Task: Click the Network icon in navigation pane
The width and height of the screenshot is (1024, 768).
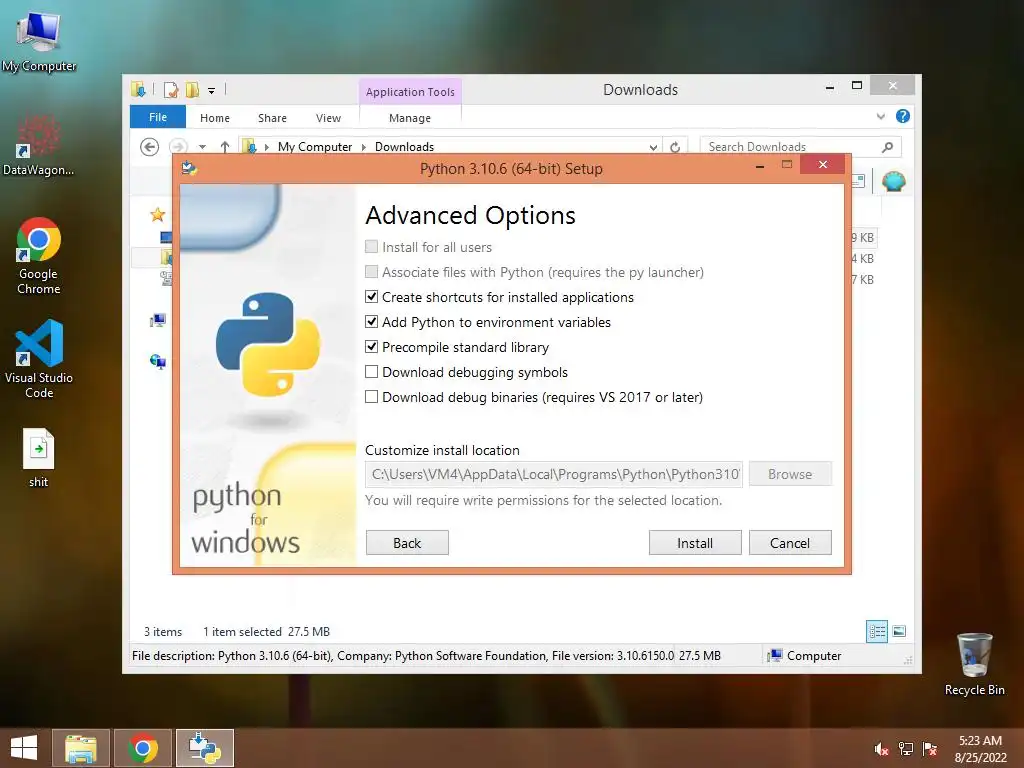Action: pyautogui.click(x=157, y=361)
